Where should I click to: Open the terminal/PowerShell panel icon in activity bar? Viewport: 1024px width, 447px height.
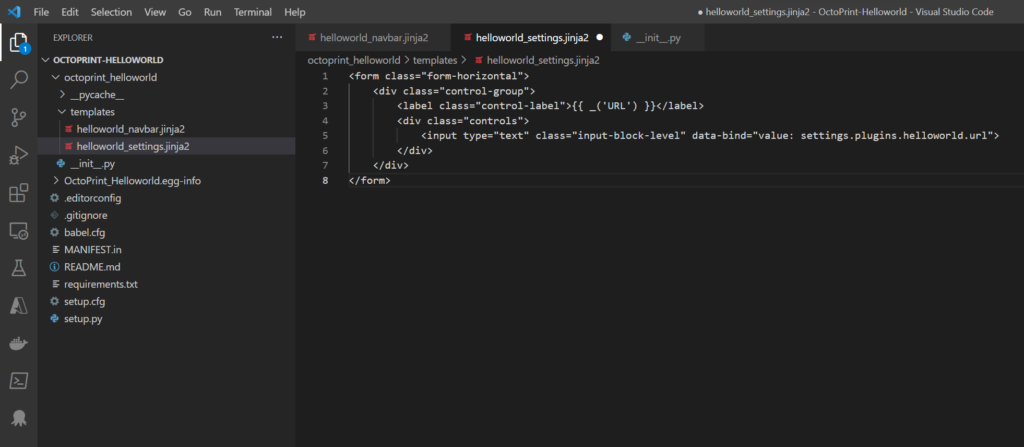[x=18, y=381]
